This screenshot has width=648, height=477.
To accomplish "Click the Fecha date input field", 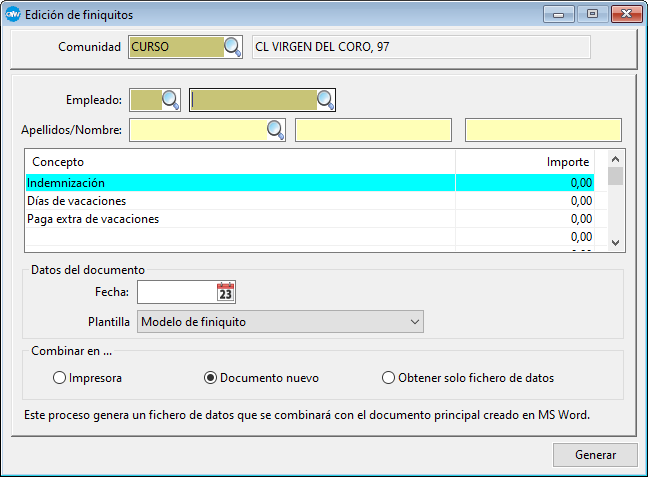I will pos(176,292).
